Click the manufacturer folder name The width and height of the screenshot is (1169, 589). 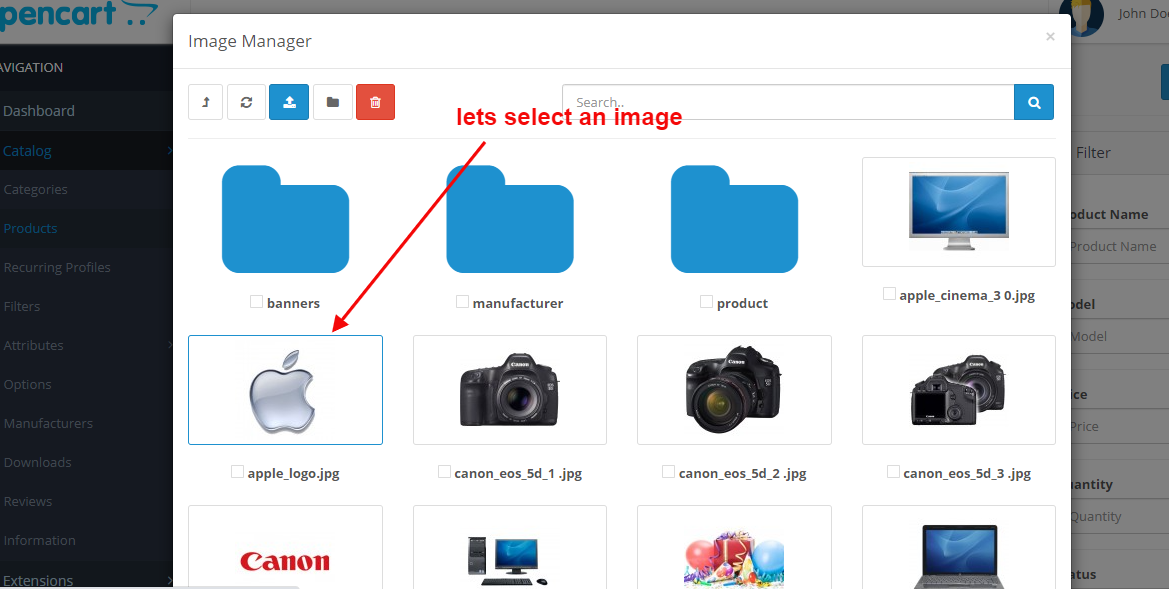pos(518,303)
